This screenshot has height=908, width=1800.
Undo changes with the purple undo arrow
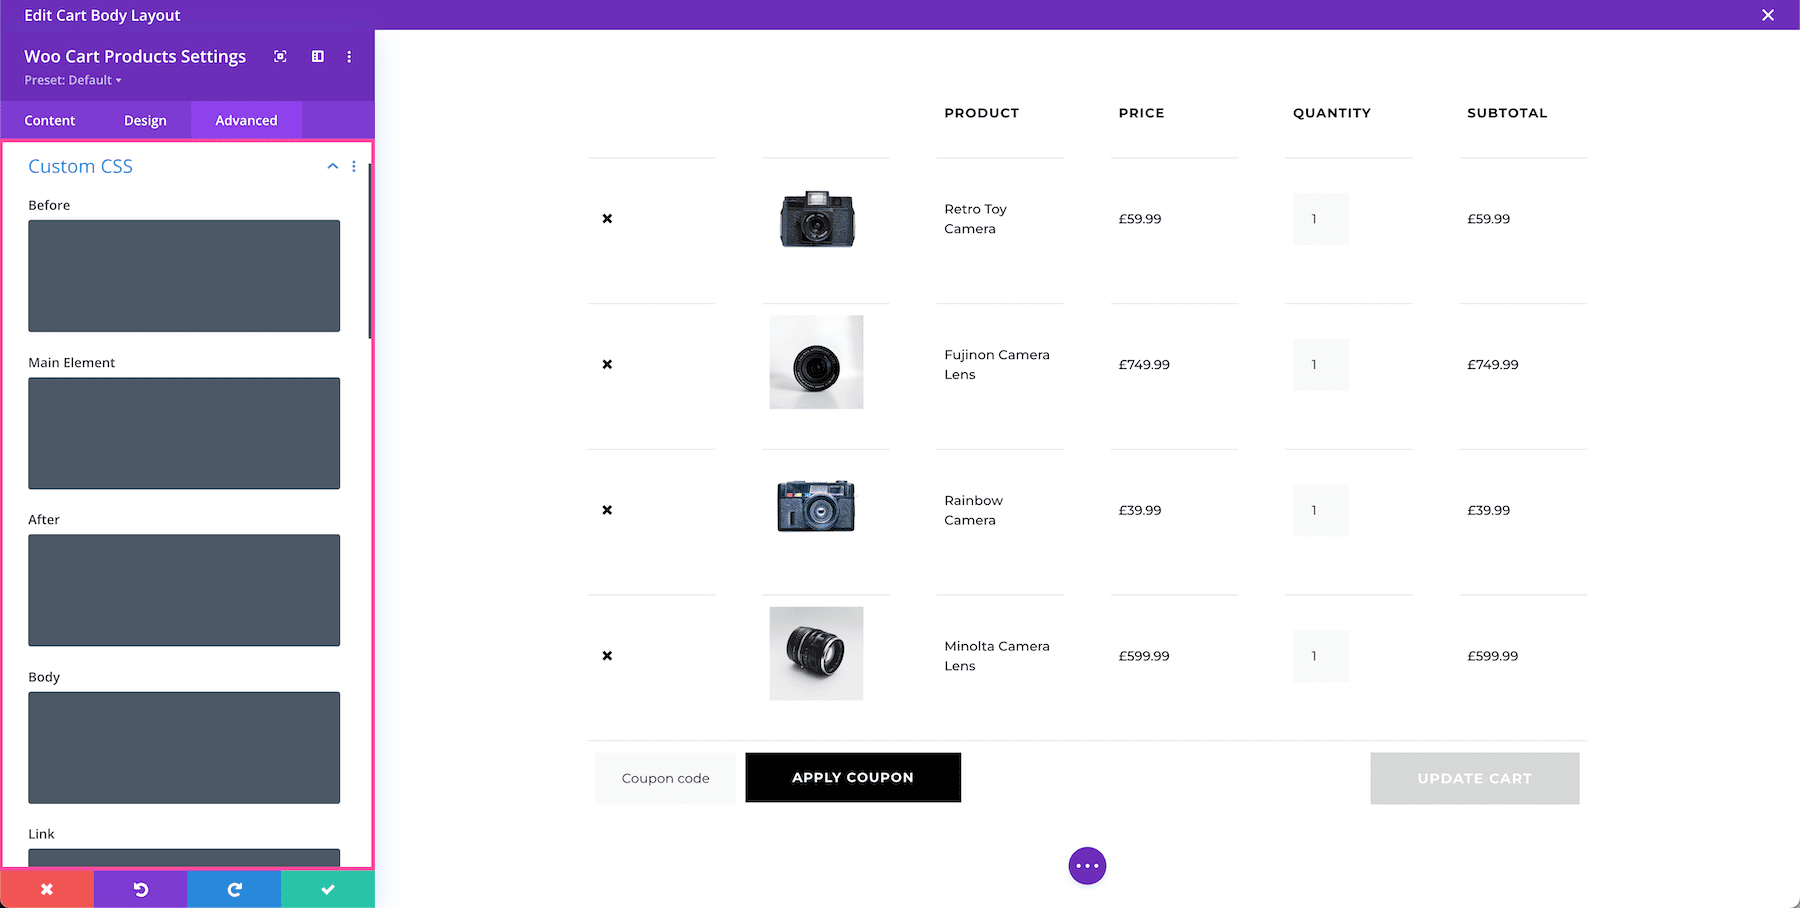pyautogui.click(x=140, y=888)
